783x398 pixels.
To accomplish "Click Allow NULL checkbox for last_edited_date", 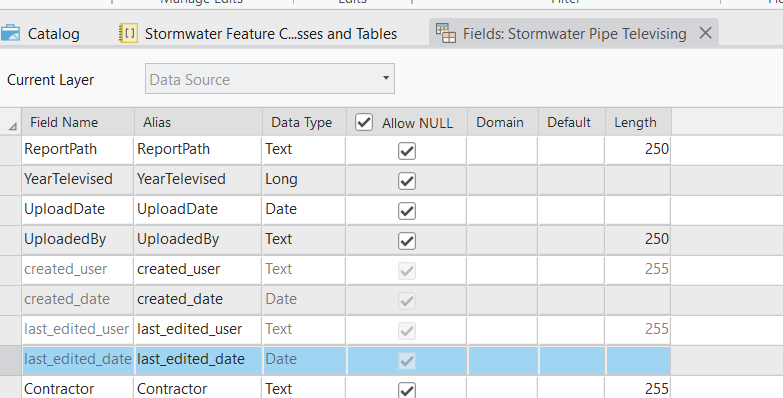I will (407, 360).
